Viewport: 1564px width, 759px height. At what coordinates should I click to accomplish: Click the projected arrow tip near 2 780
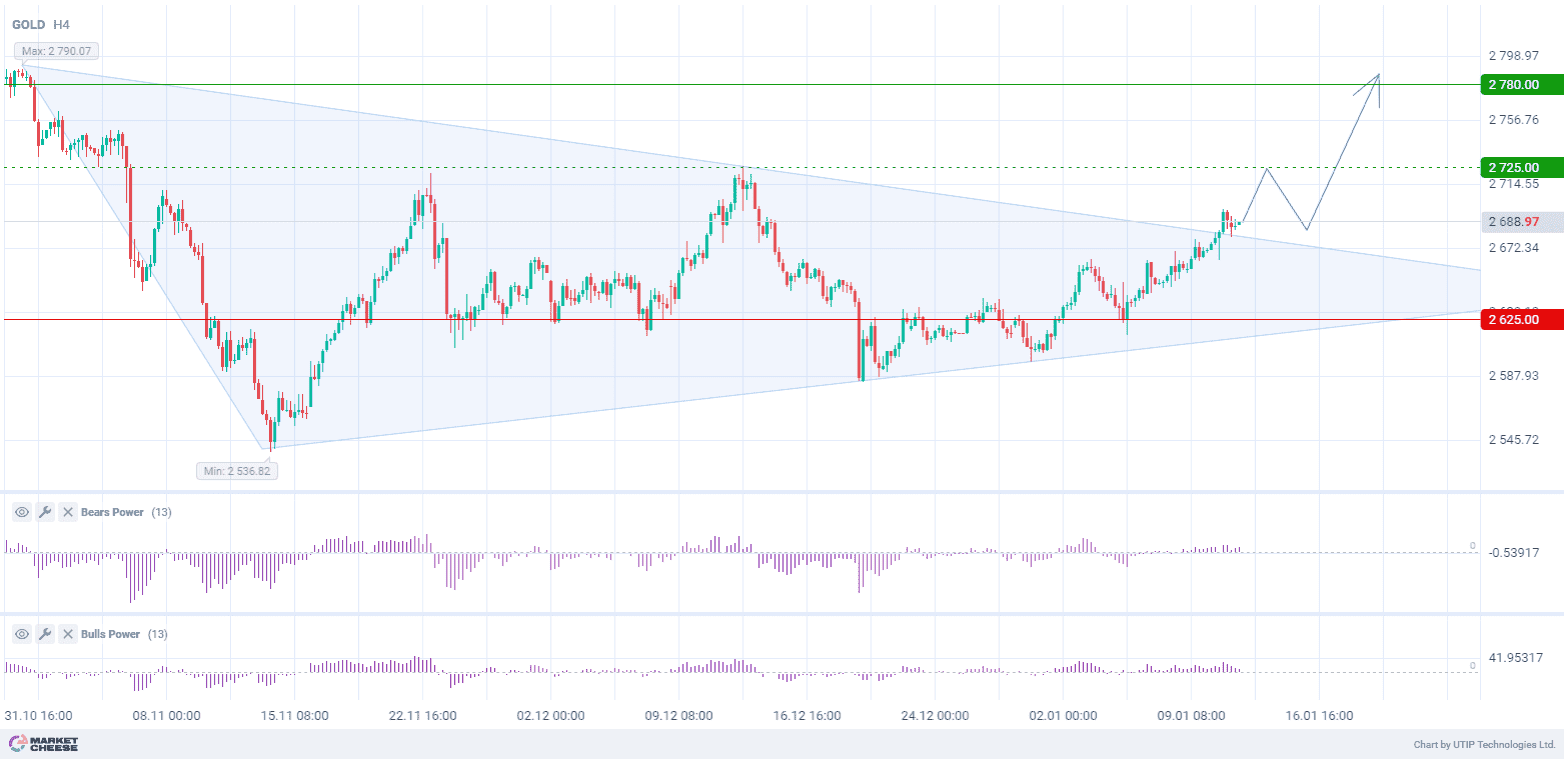(1379, 75)
